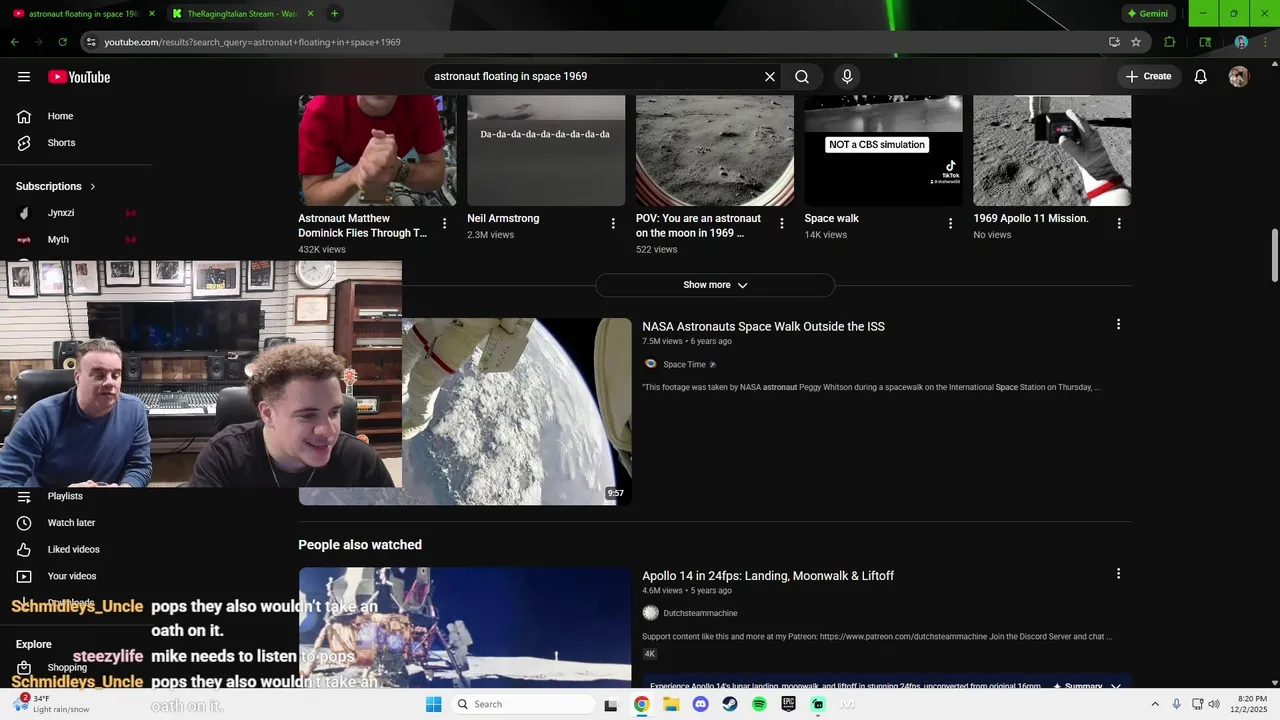Go back in browser history
1280x720 pixels.
coord(14,42)
